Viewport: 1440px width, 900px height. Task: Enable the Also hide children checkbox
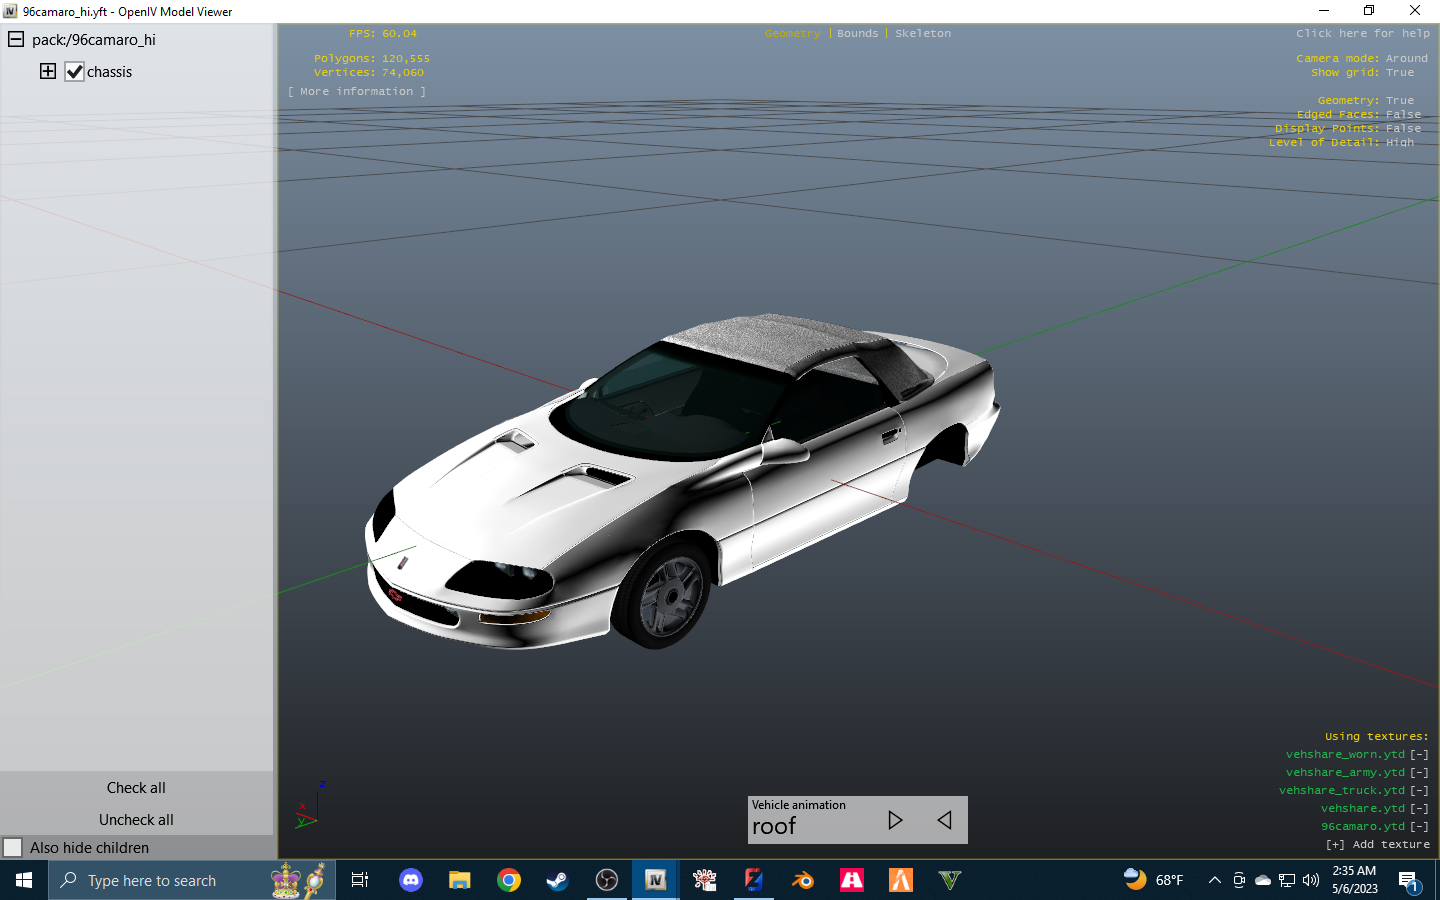tap(13, 847)
